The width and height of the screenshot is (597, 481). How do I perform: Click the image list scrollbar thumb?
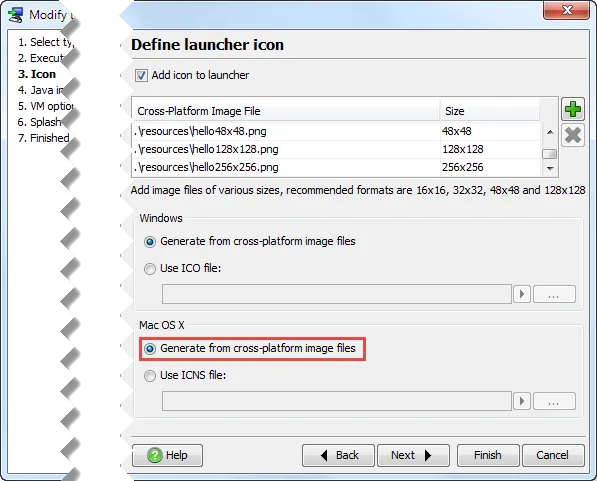pyautogui.click(x=549, y=154)
